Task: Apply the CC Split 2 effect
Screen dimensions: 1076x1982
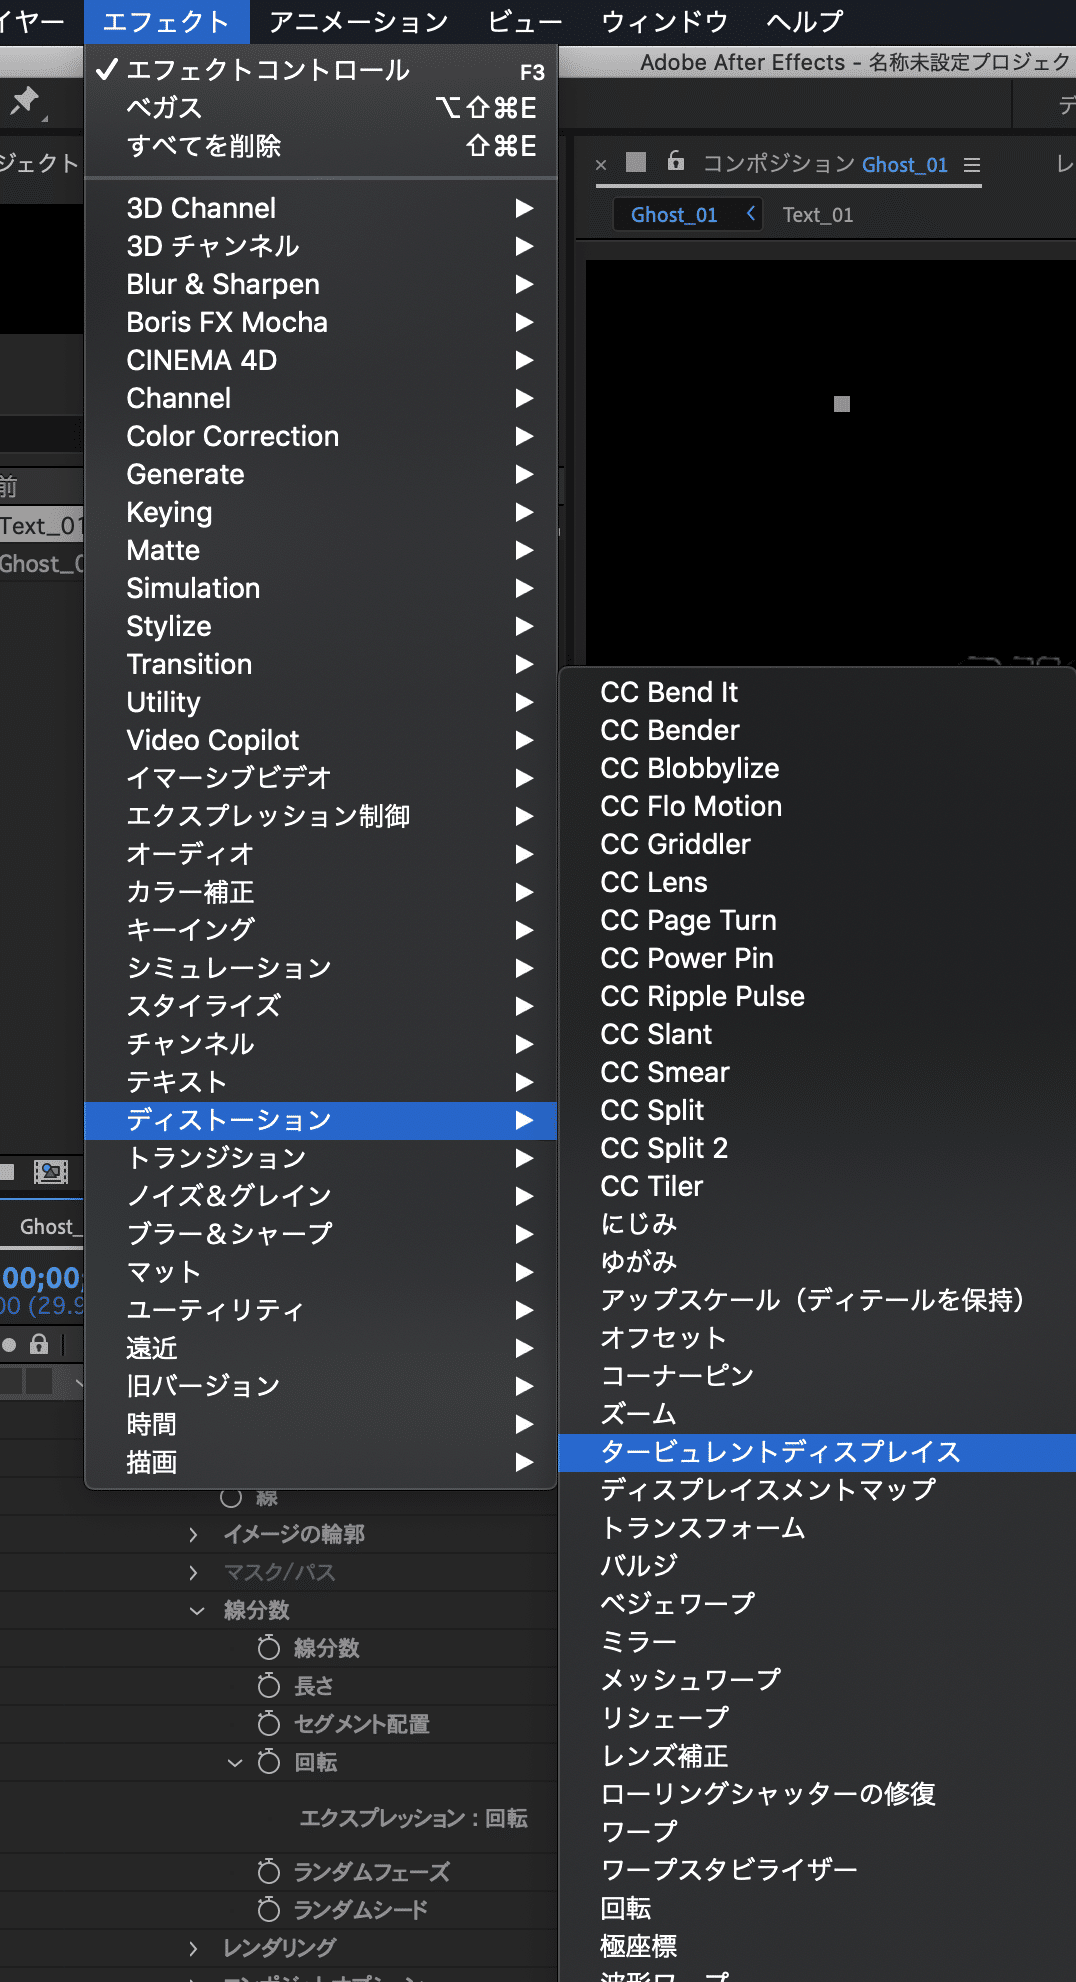Action: pyautogui.click(x=817, y=1148)
